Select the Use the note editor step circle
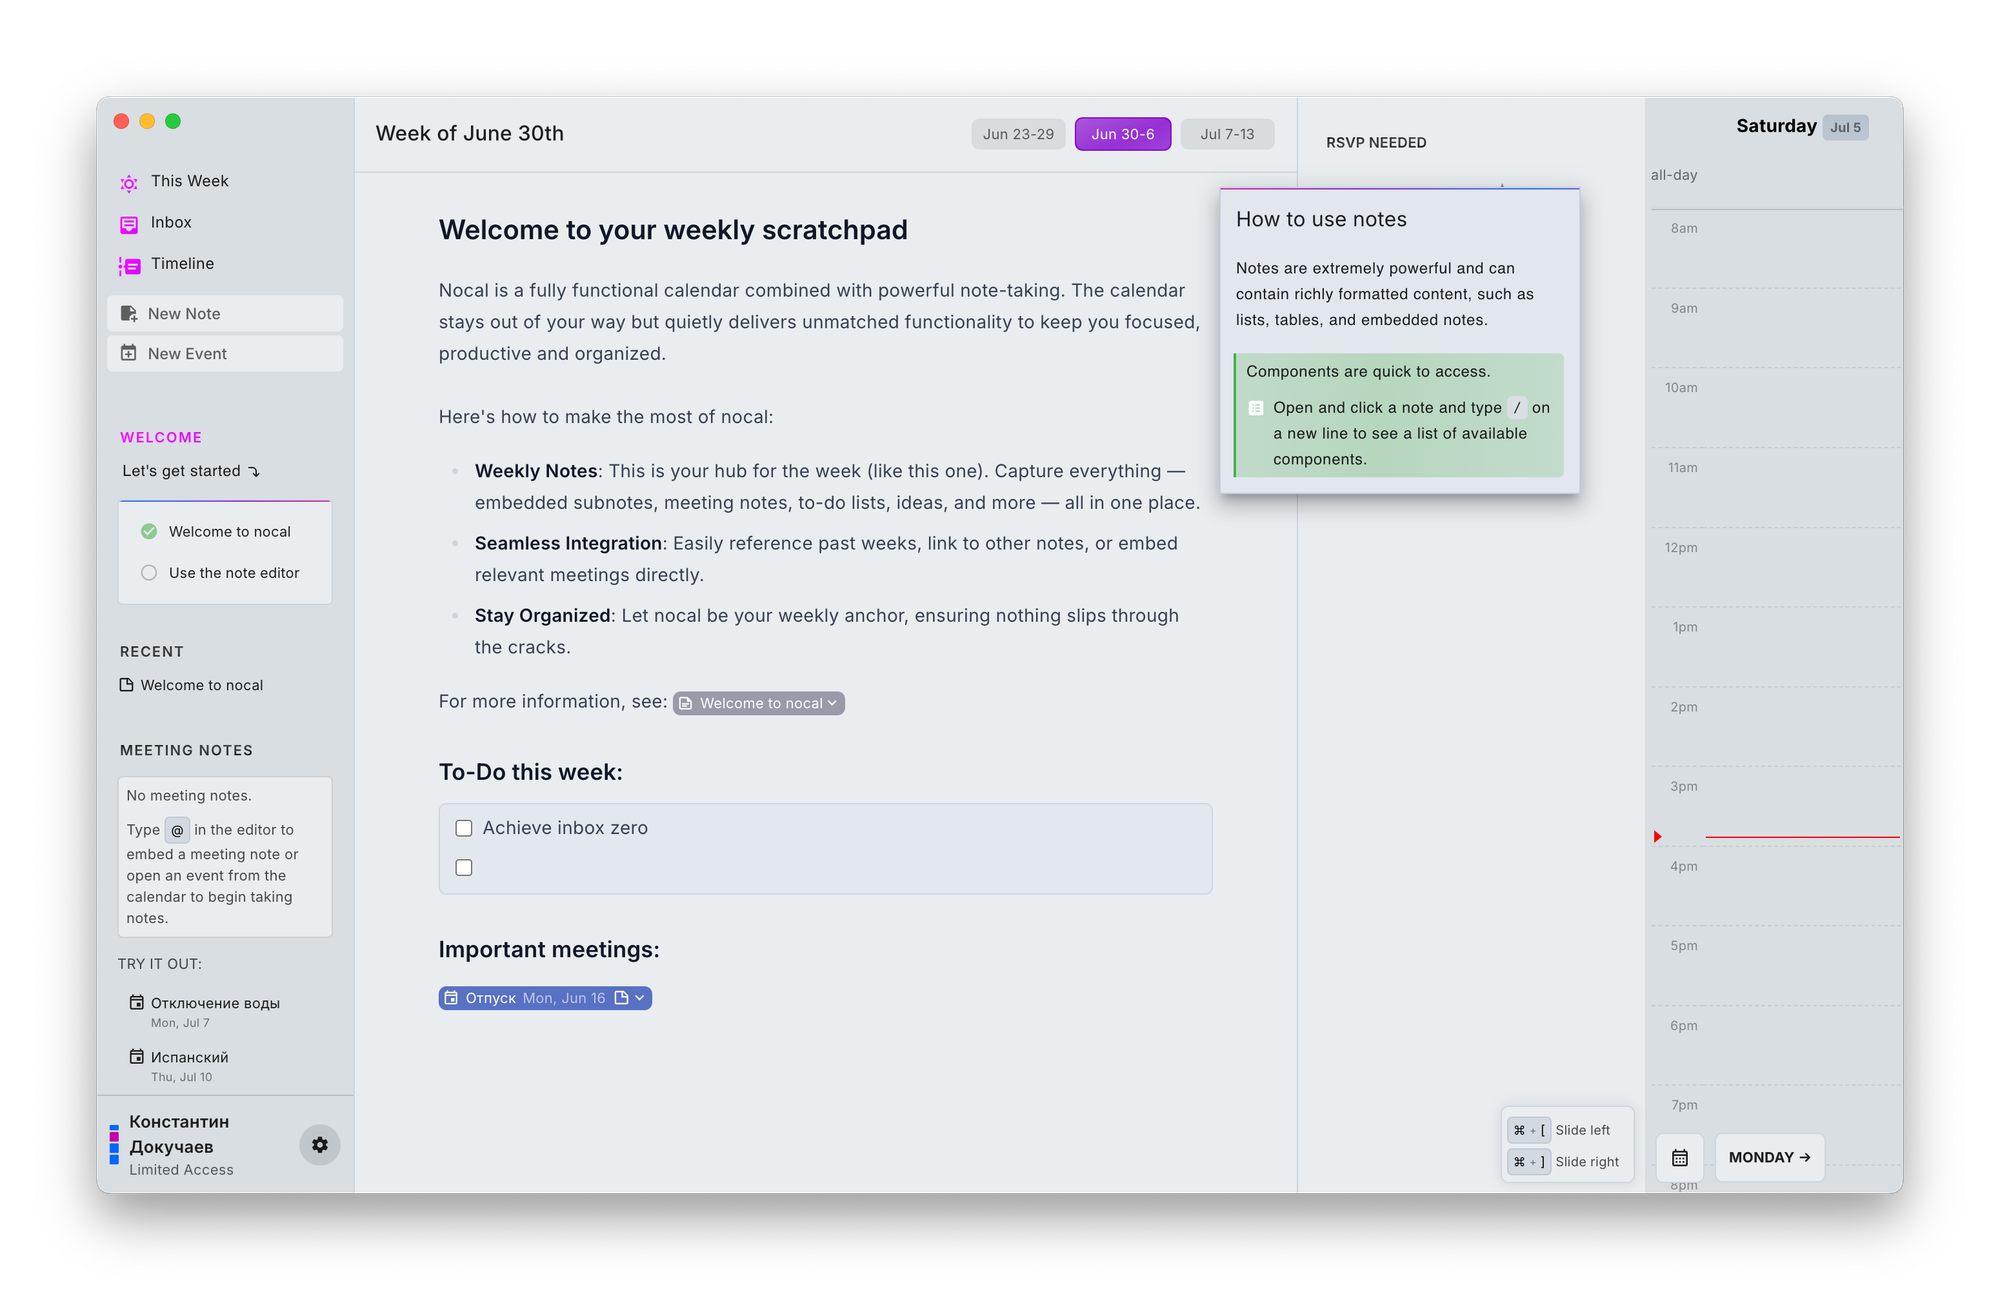The image size is (2000, 1290). [149, 573]
